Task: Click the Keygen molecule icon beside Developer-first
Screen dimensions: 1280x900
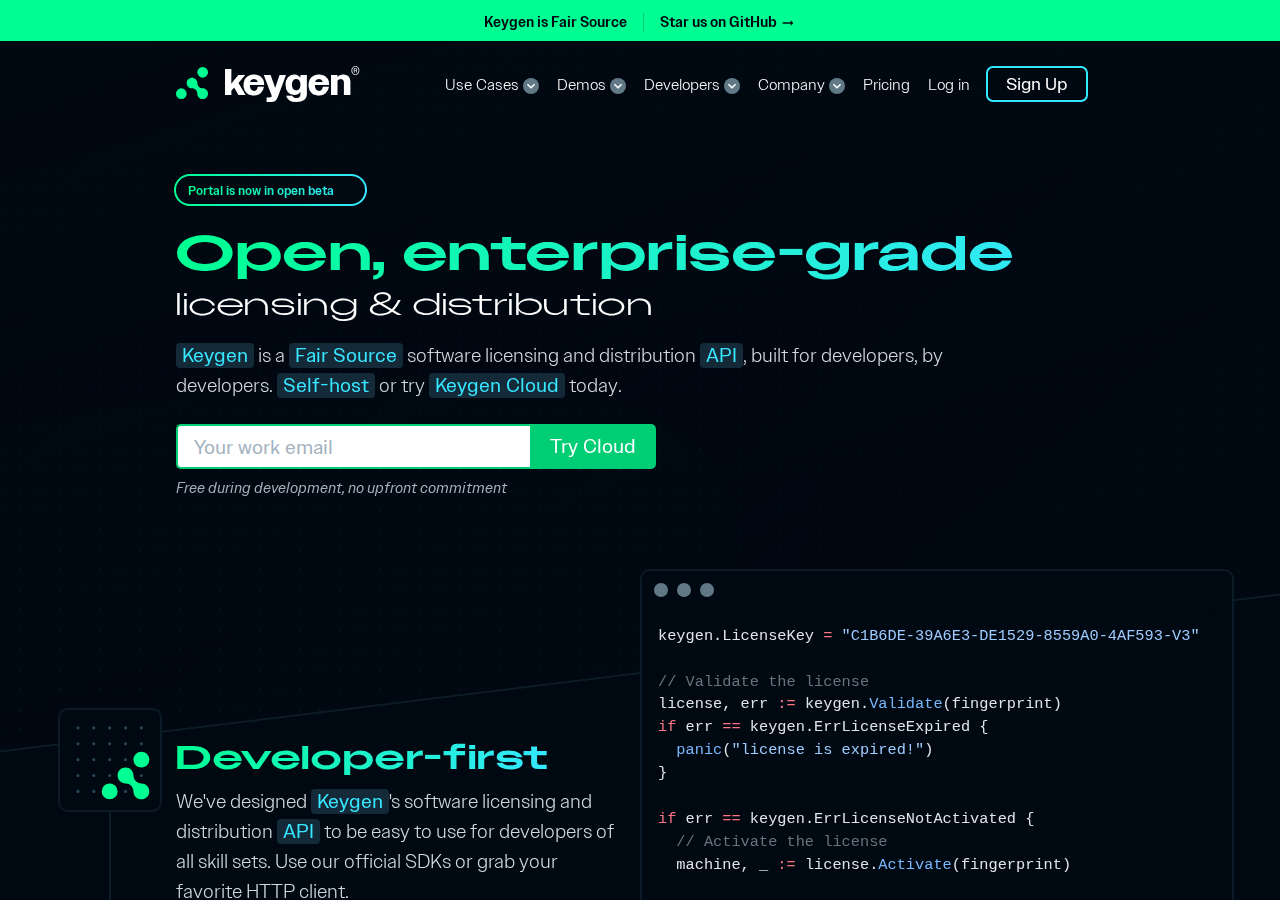Action: click(x=126, y=776)
